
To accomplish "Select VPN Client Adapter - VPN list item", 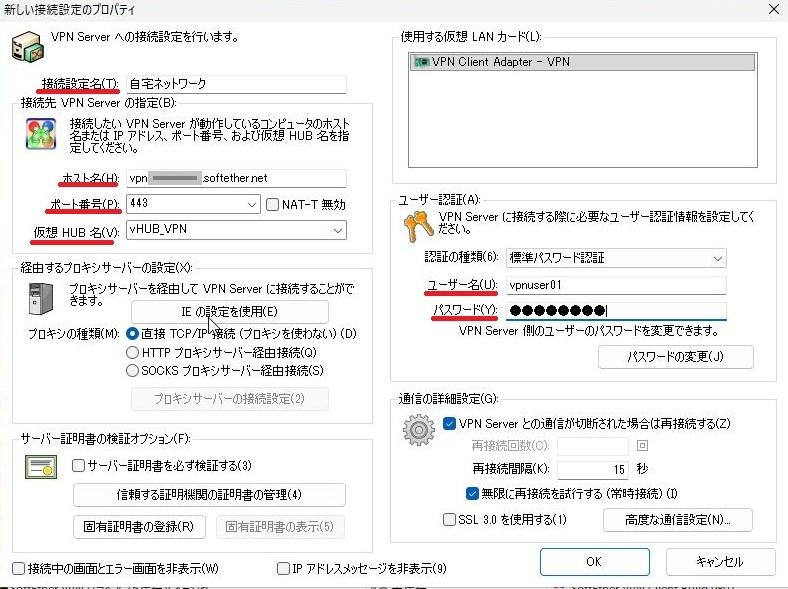I will pos(582,62).
